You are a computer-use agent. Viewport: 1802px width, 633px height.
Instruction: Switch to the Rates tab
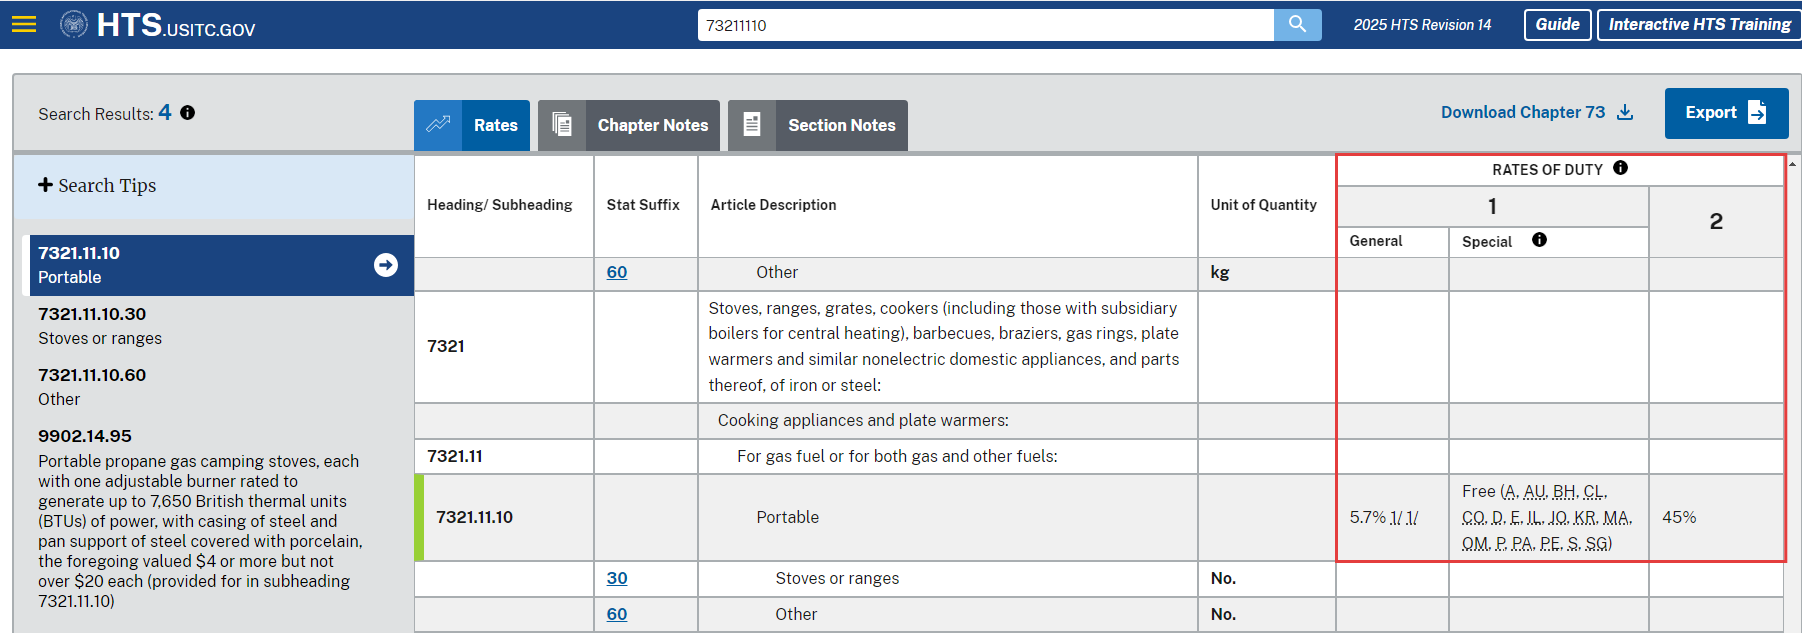tap(472, 125)
